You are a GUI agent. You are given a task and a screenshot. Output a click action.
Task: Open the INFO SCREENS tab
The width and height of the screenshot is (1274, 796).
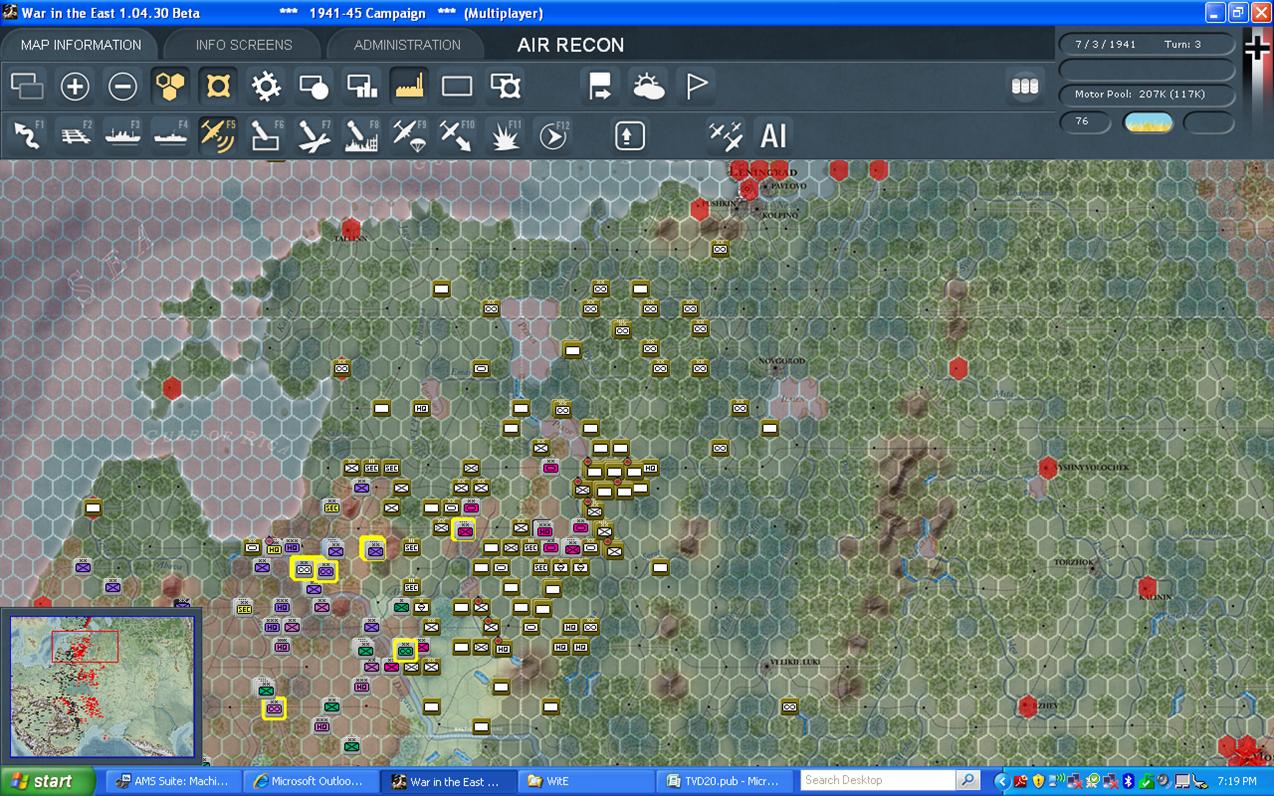(x=244, y=45)
